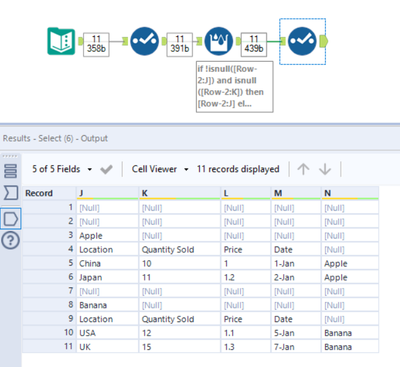
Task: Show input anchor data in Results
Action: [11, 193]
